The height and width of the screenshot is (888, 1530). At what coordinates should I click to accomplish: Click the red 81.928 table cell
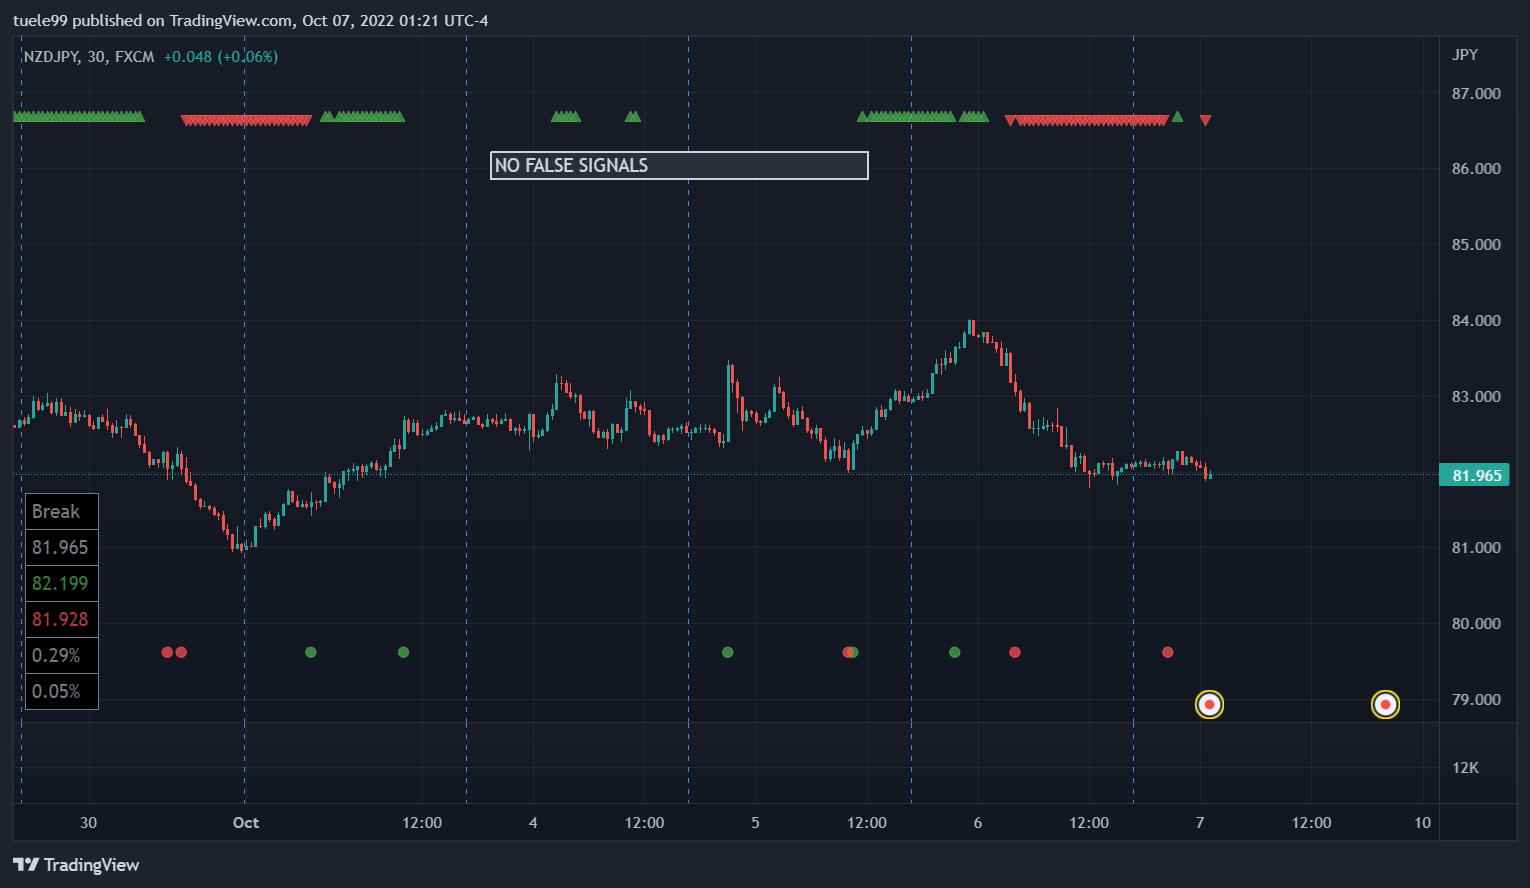pos(62,620)
